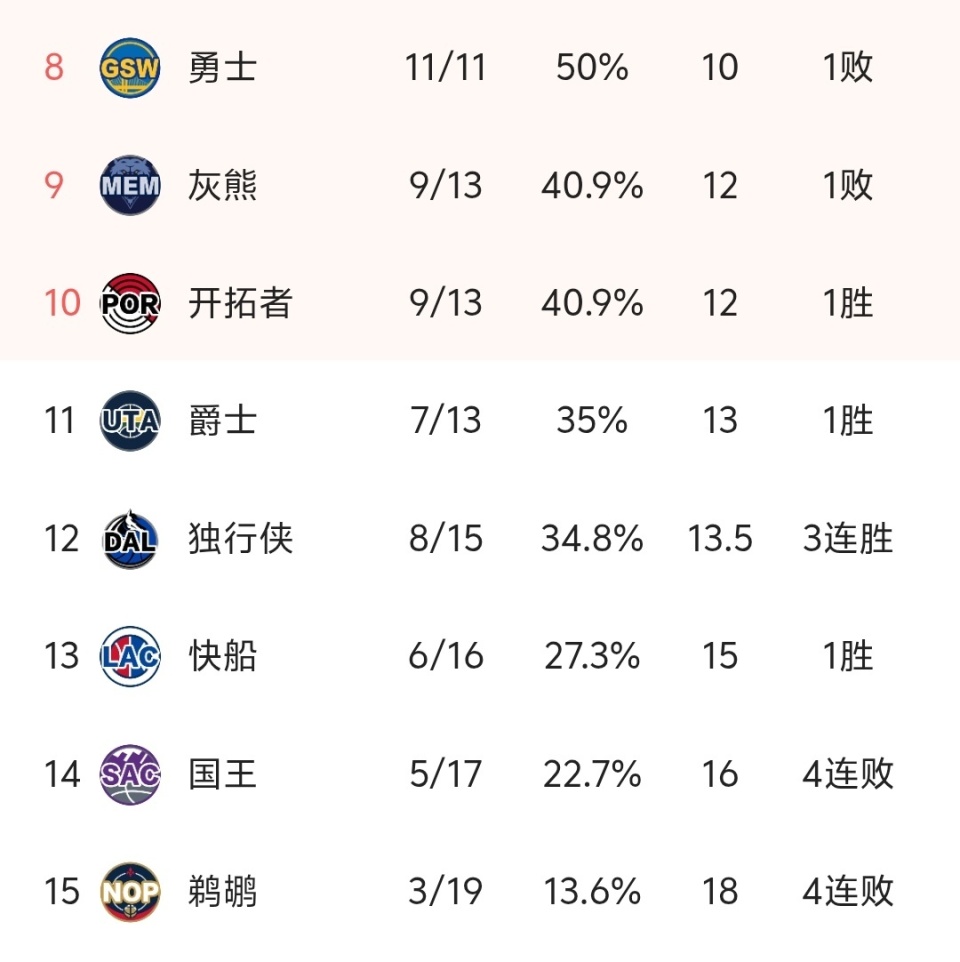Select the 爵士 team name
960x962 pixels.
point(223,421)
